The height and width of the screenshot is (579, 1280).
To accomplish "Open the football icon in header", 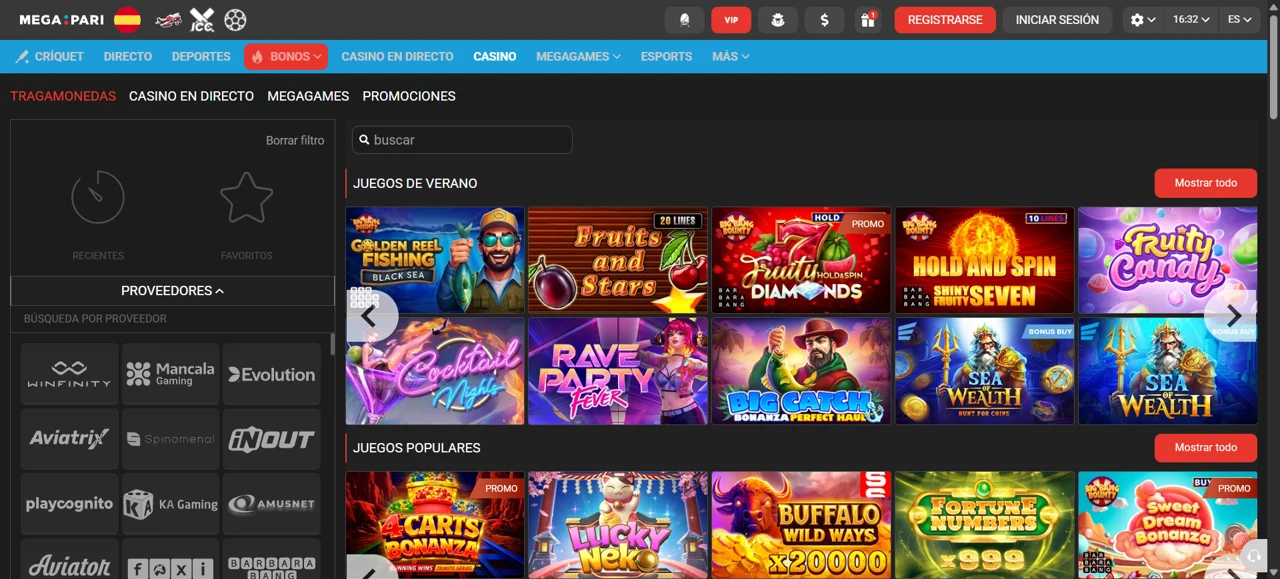I will coord(235,19).
